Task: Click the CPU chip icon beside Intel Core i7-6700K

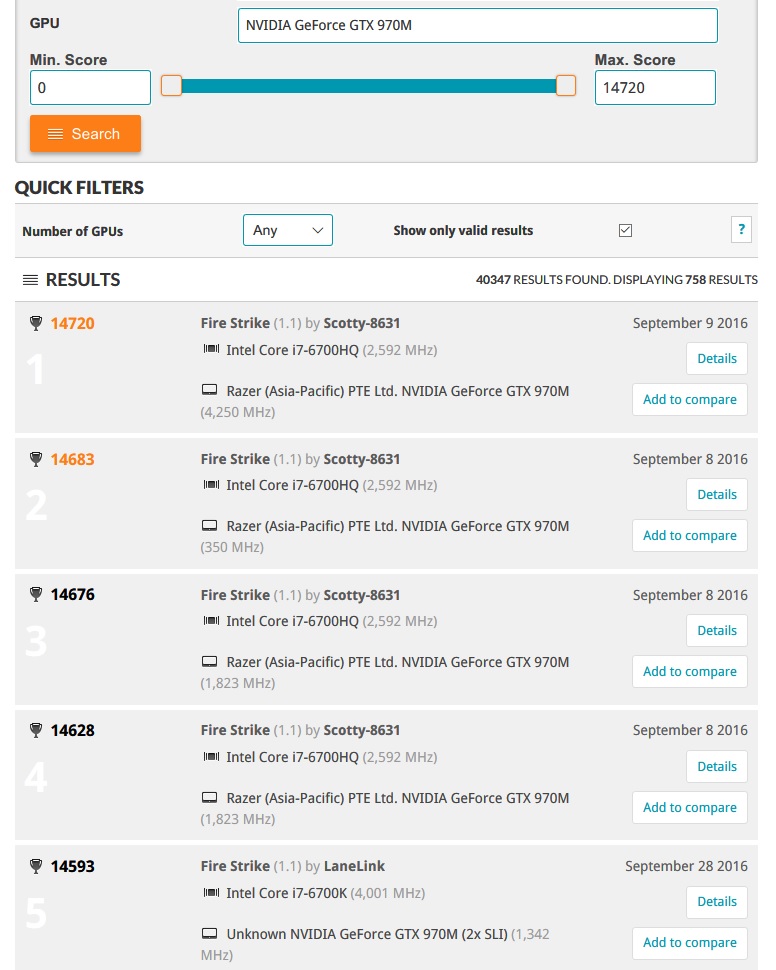Action: pyautogui.click(x=211, y=893)
